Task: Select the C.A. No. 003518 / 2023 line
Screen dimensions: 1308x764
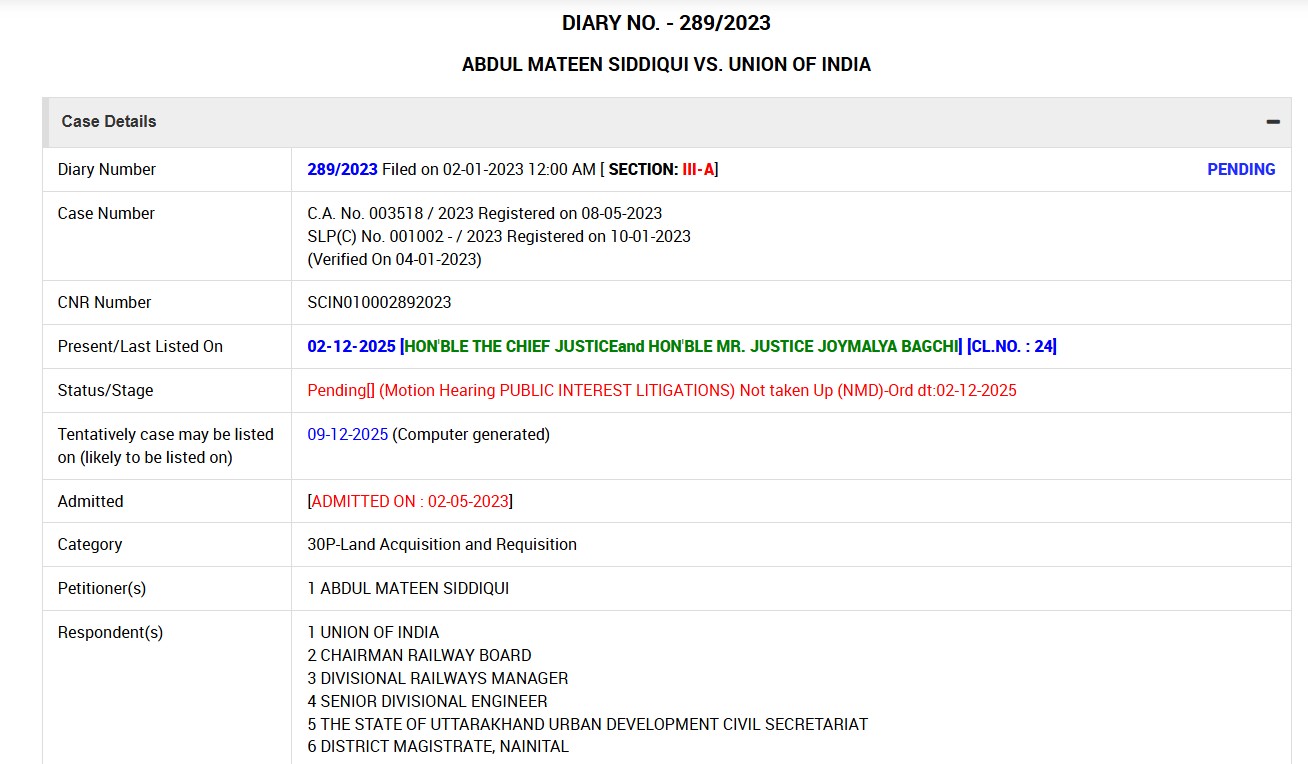Action: [484, 214]
